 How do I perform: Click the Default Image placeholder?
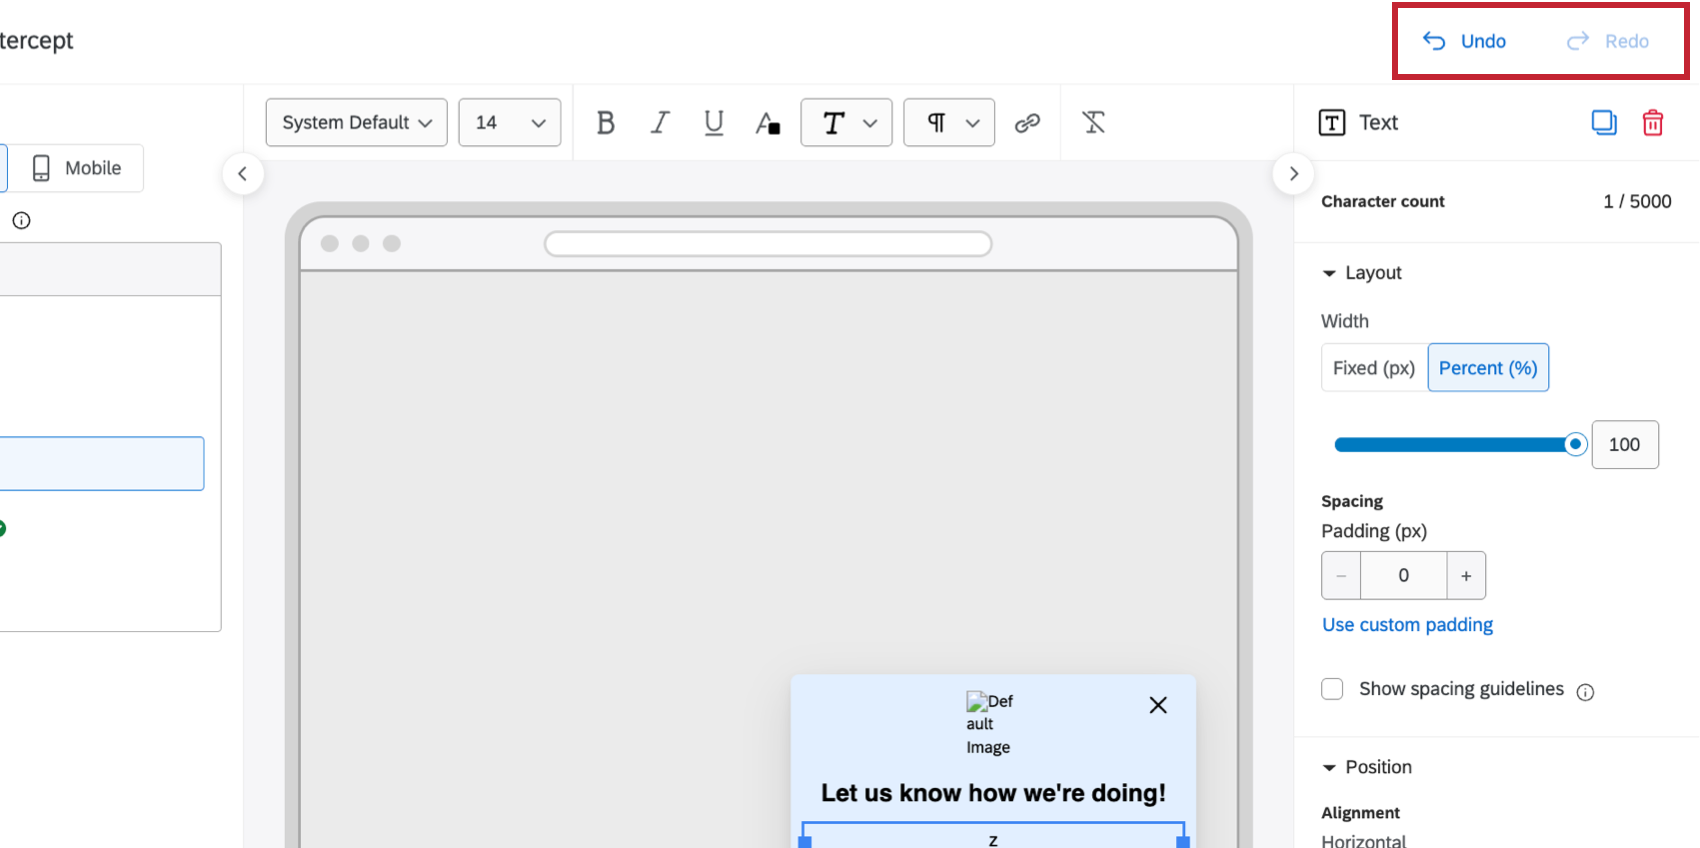(989, 724)
